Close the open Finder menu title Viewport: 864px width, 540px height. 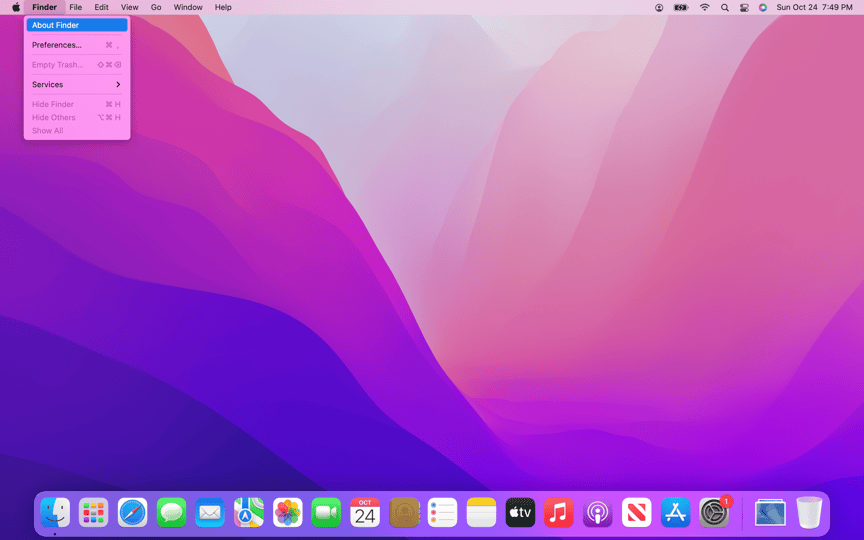(44, 7)
